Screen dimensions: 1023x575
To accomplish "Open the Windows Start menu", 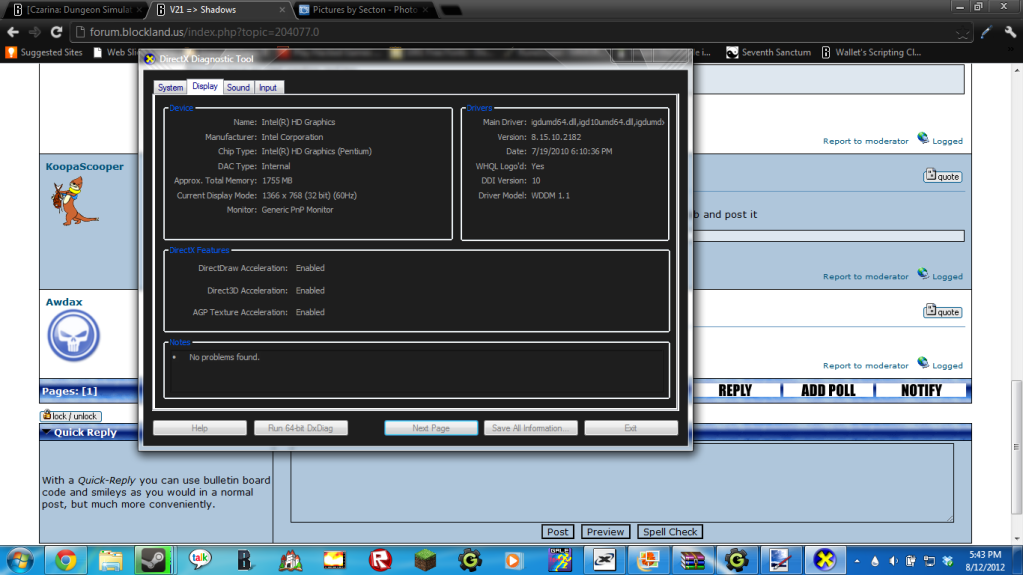I will tap(20, 560).
